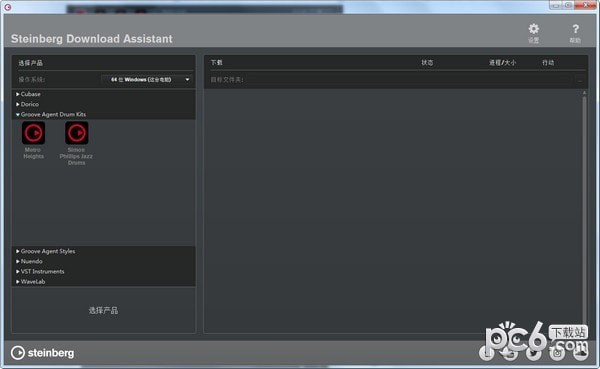Click the 下载 column header

tap(216, 62)
